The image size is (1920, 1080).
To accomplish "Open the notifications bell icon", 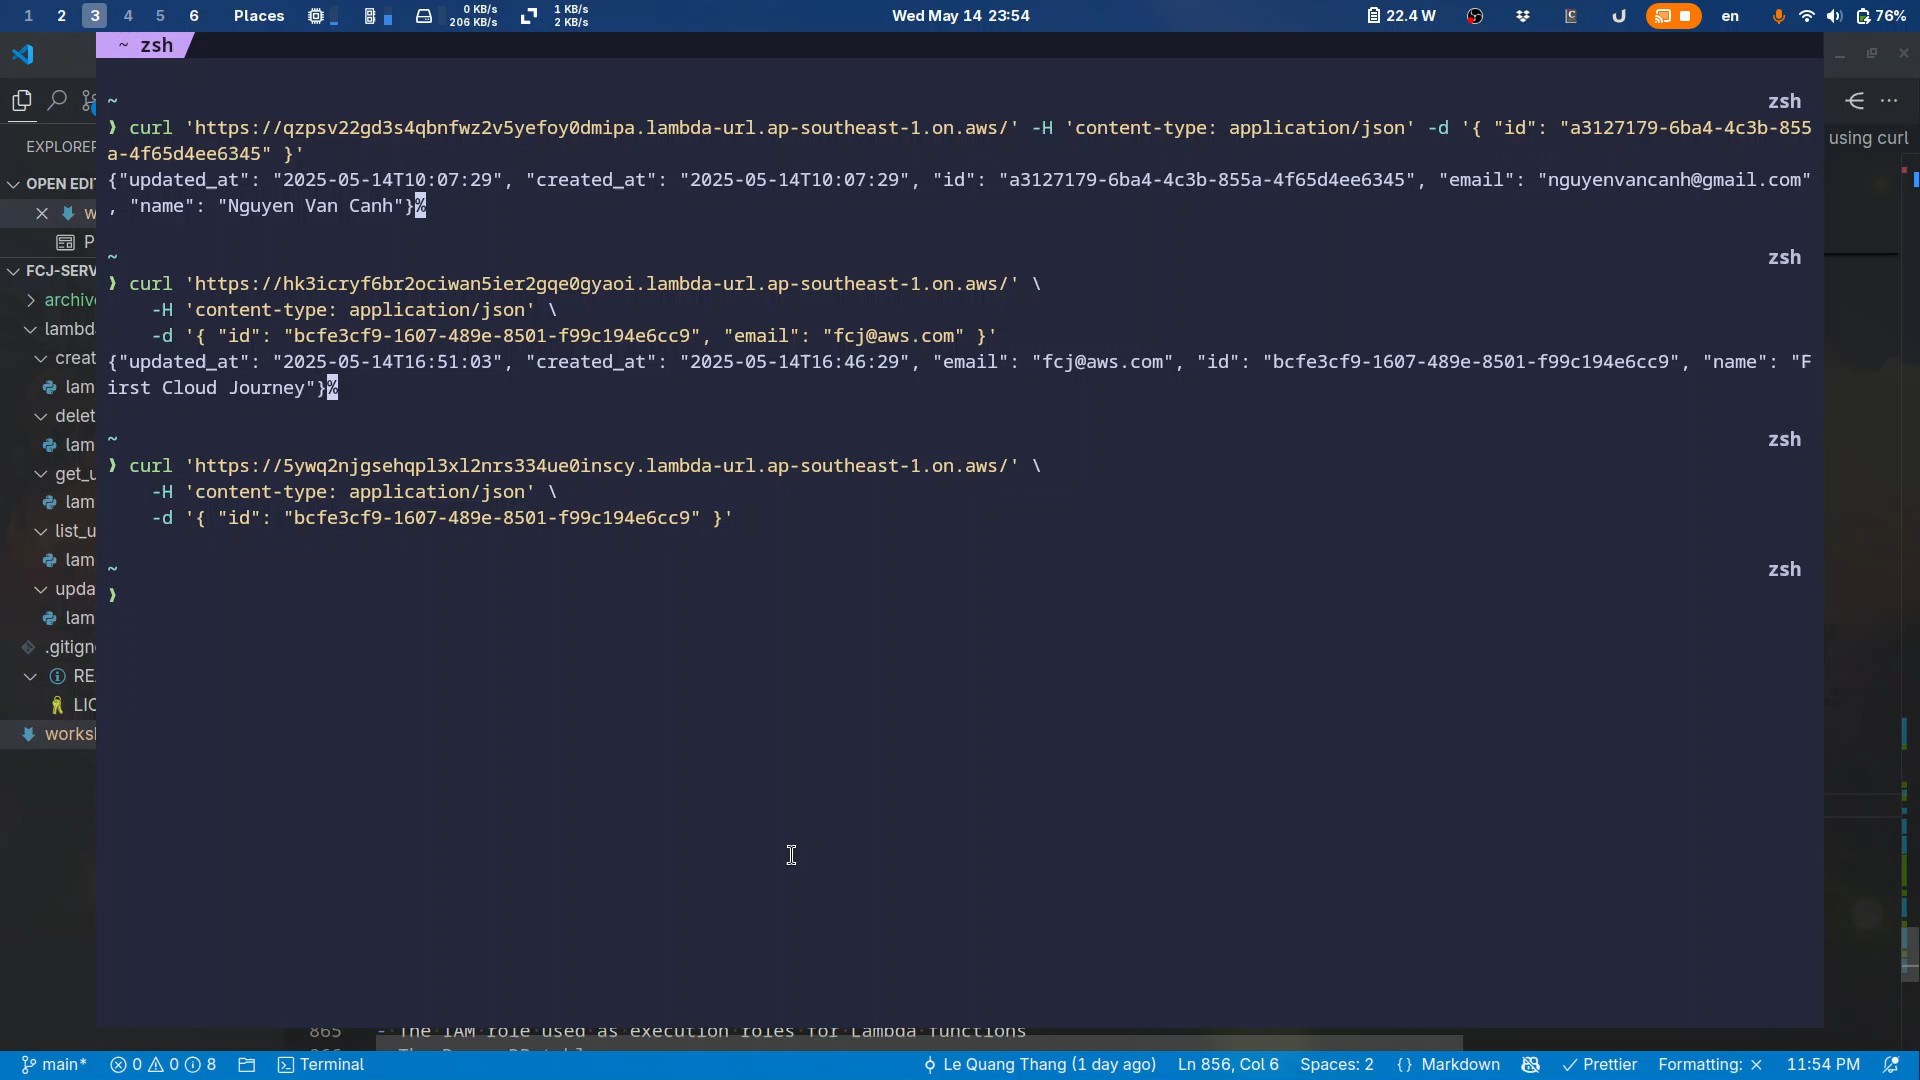I will point(1891,1065).
